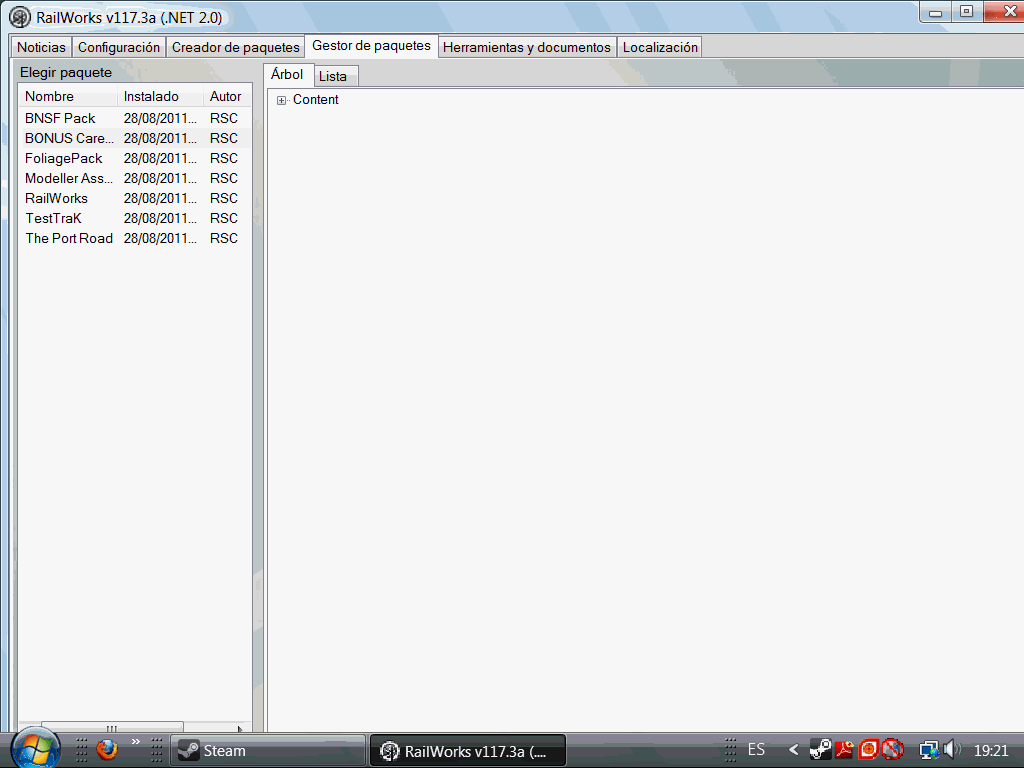This screenshot has height=768, width=1024.
Task: Open the network connection tray icon
Action: click(928, 749)
